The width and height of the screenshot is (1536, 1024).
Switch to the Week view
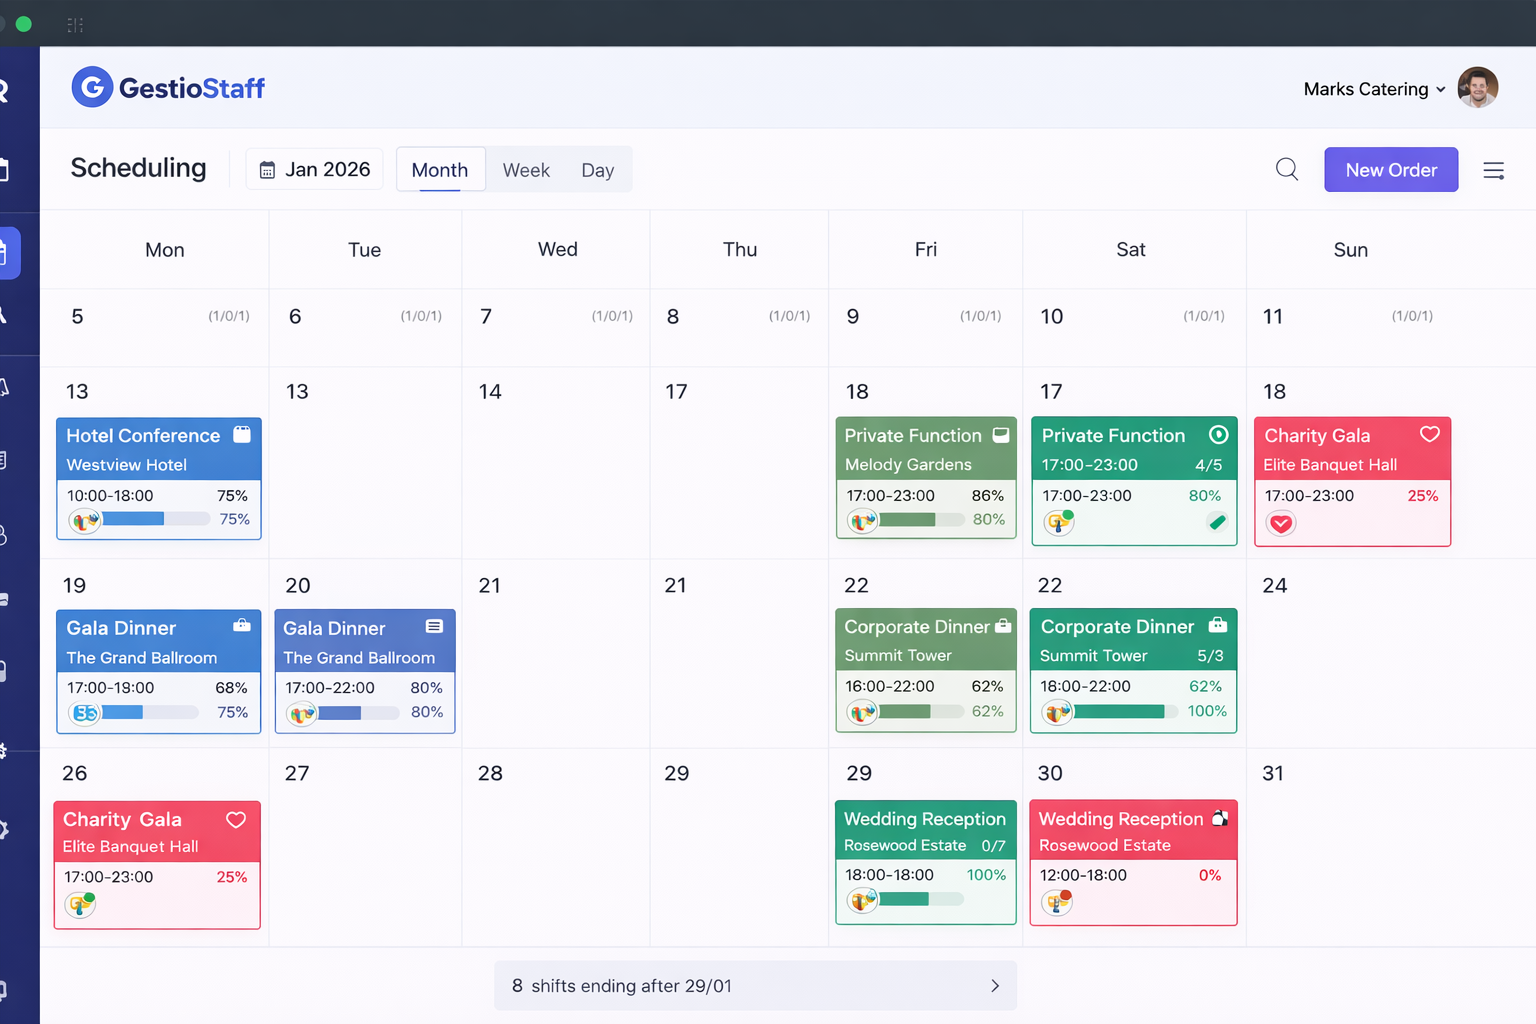526,169
